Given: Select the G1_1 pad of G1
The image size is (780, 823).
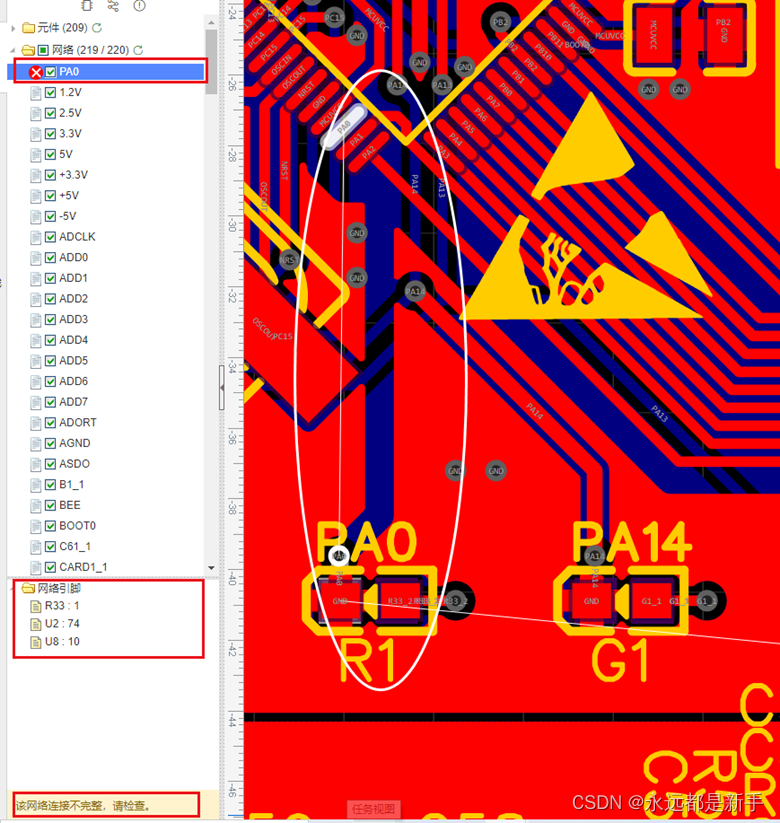Looking at the screenshot, I should point(652,601).
